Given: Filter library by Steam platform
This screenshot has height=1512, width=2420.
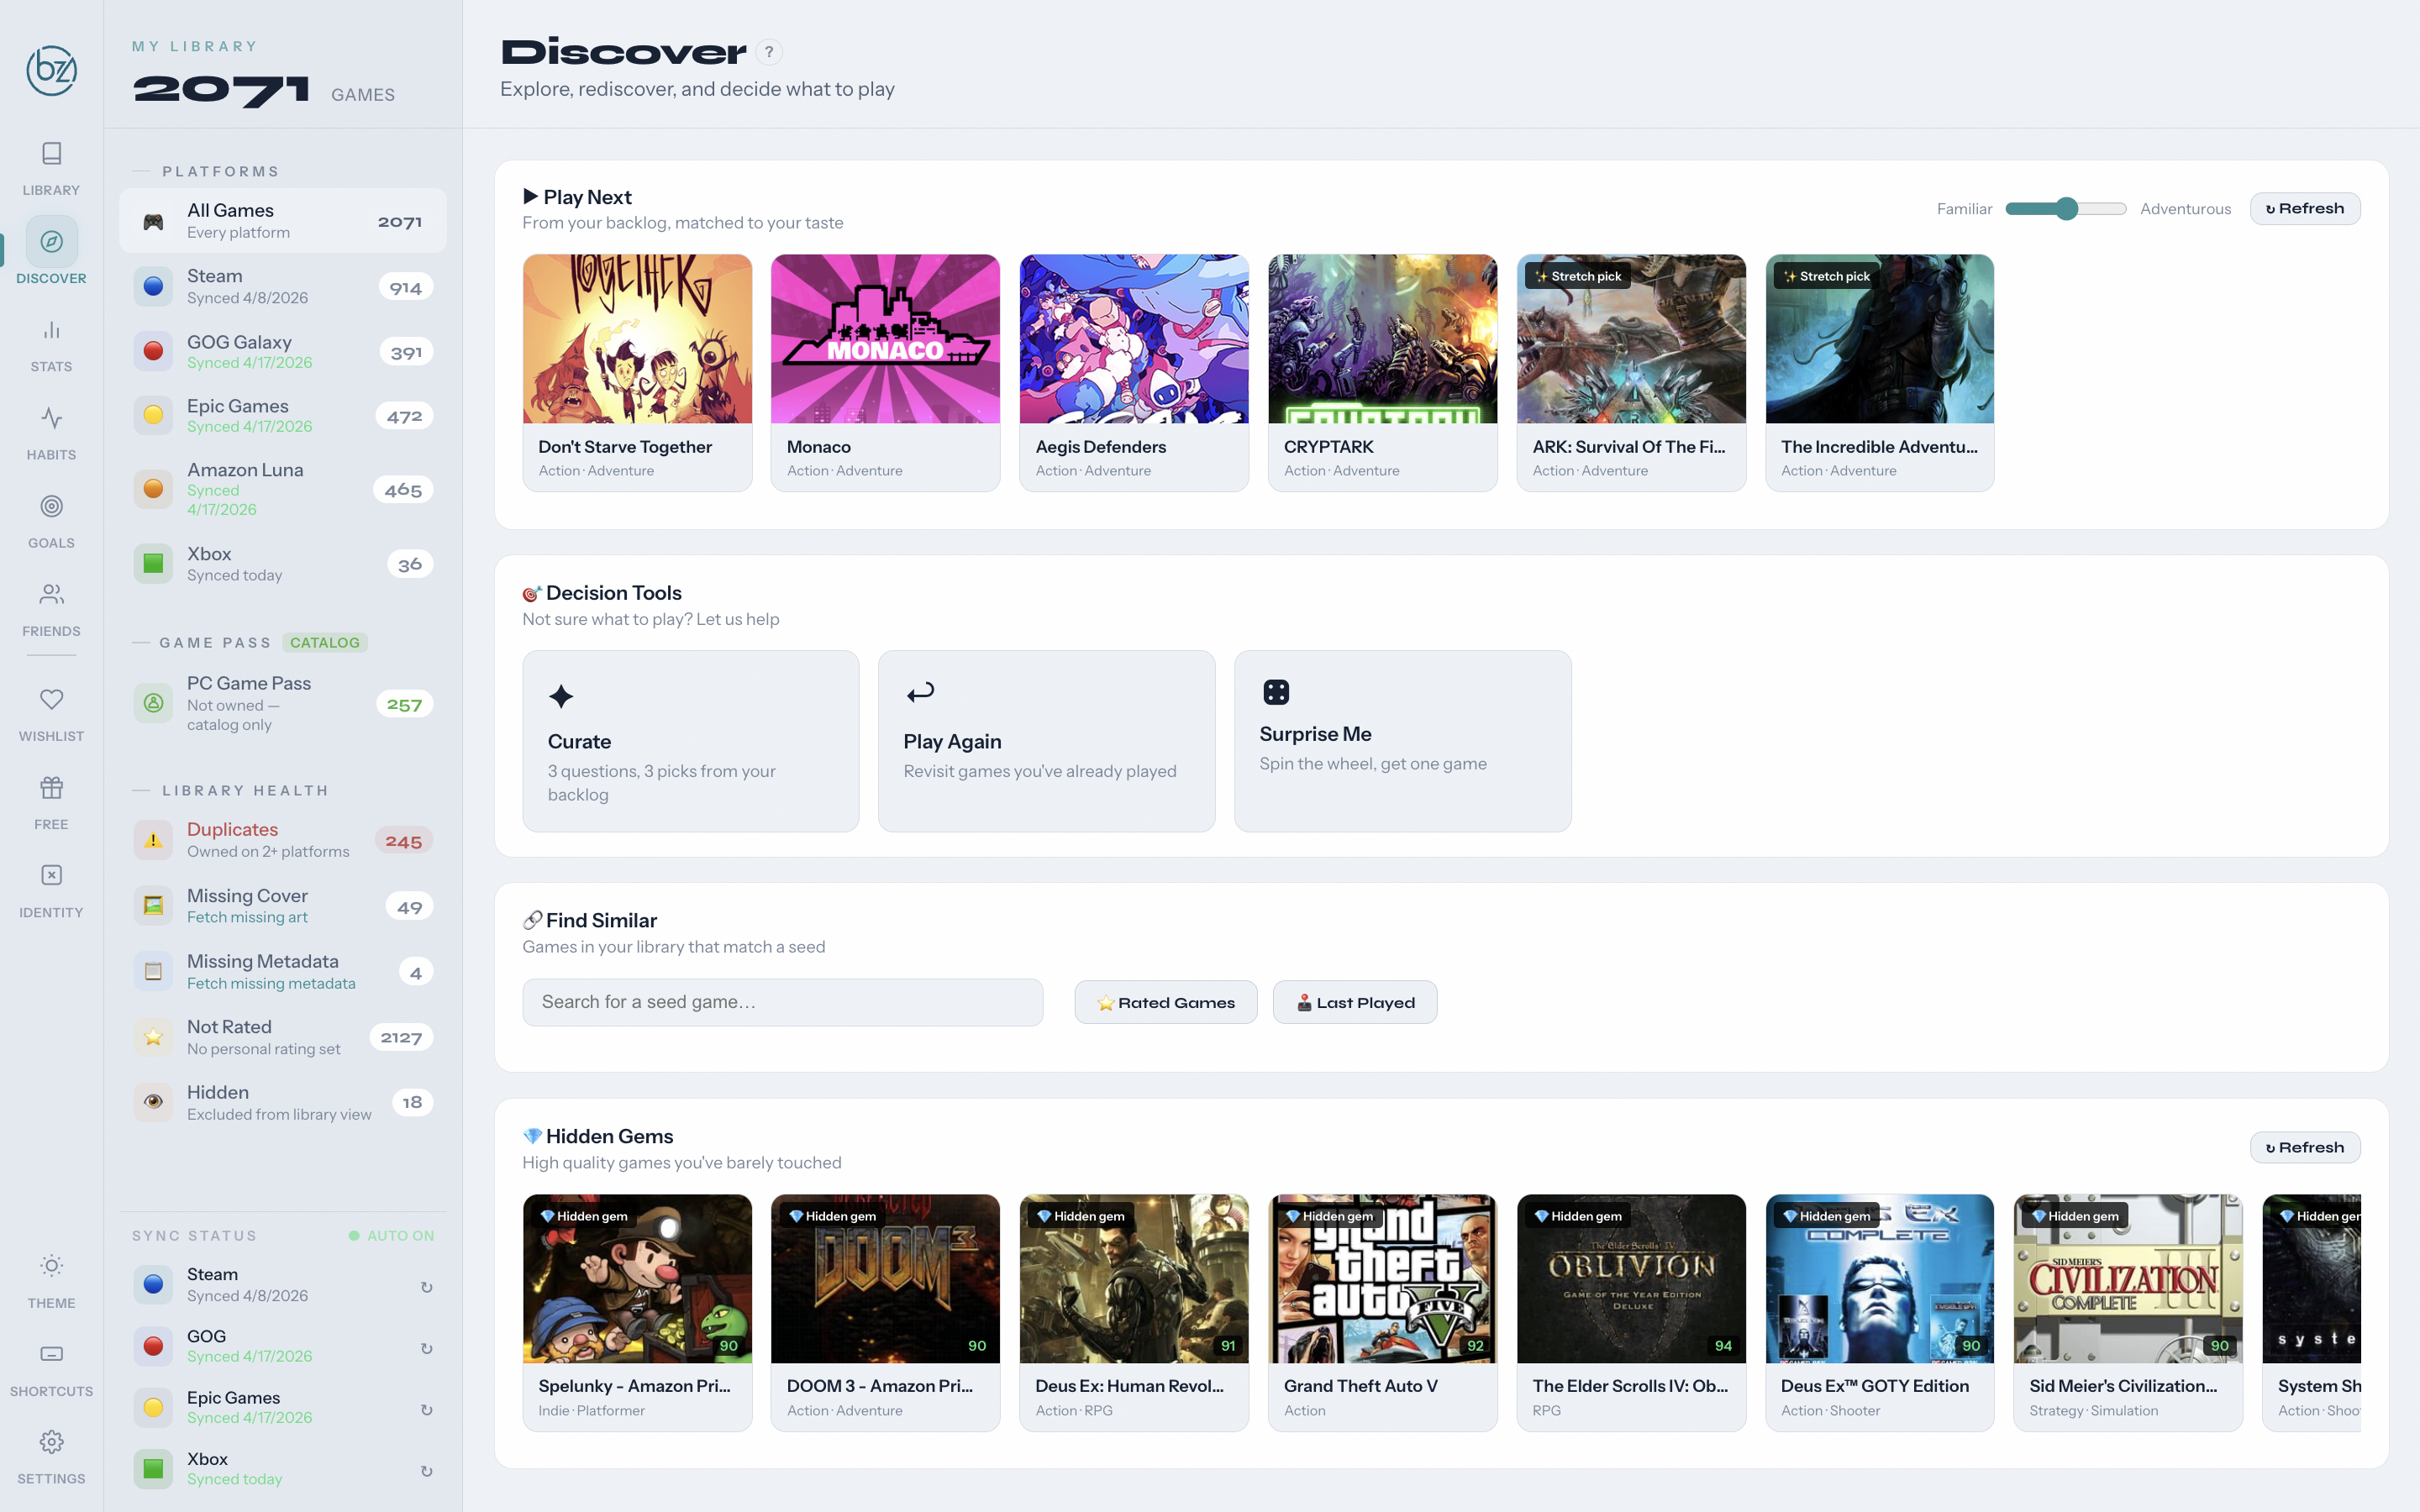Looking at the screenshot, I should point(283,287).
